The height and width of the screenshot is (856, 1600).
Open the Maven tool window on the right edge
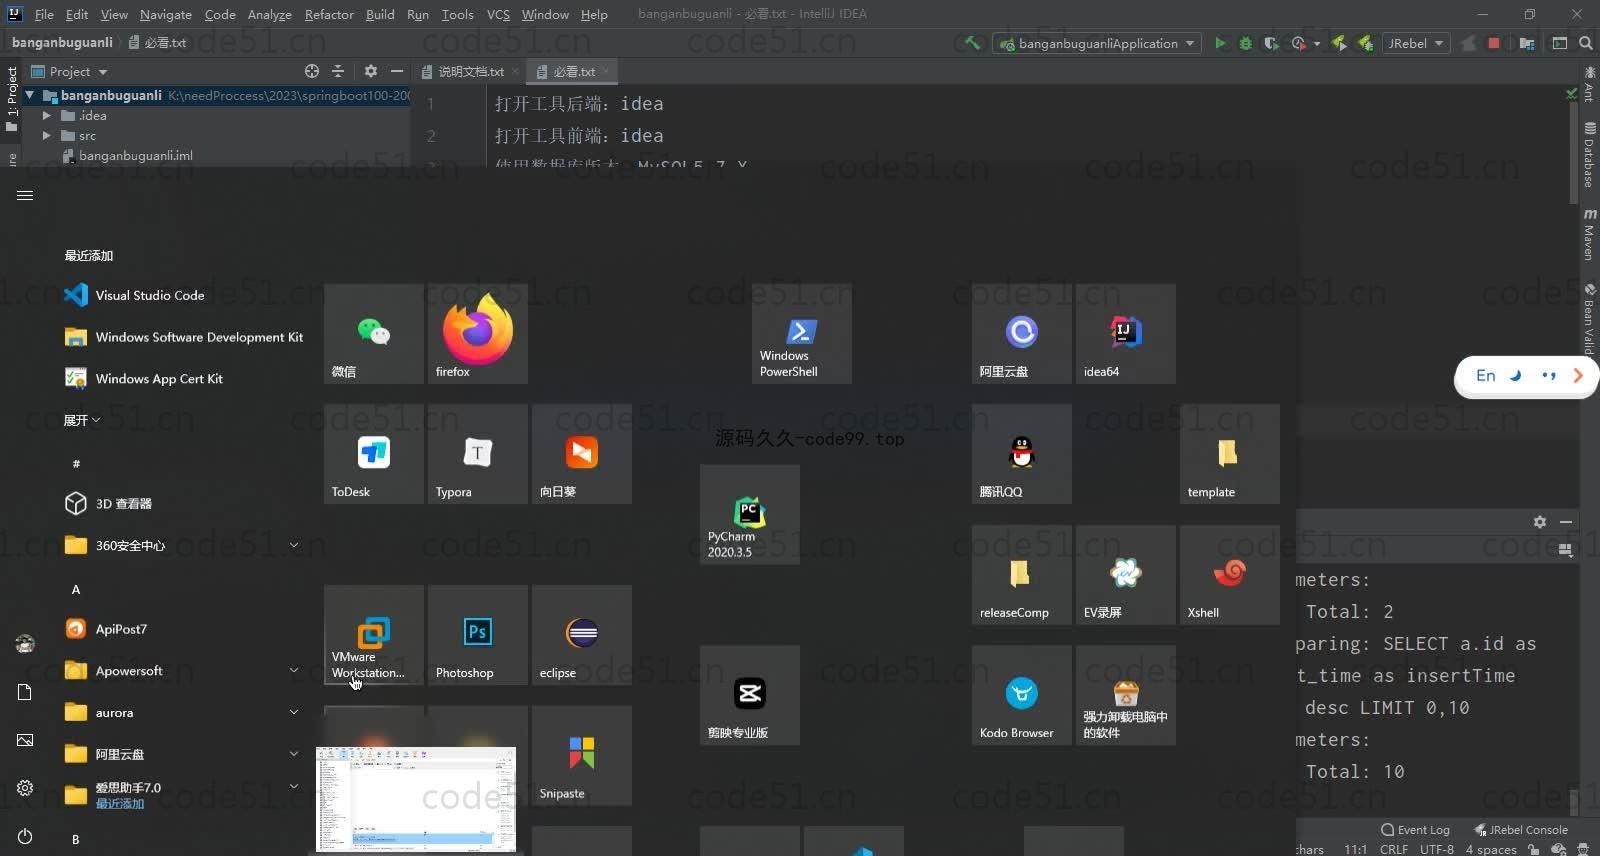[1589, 234]
